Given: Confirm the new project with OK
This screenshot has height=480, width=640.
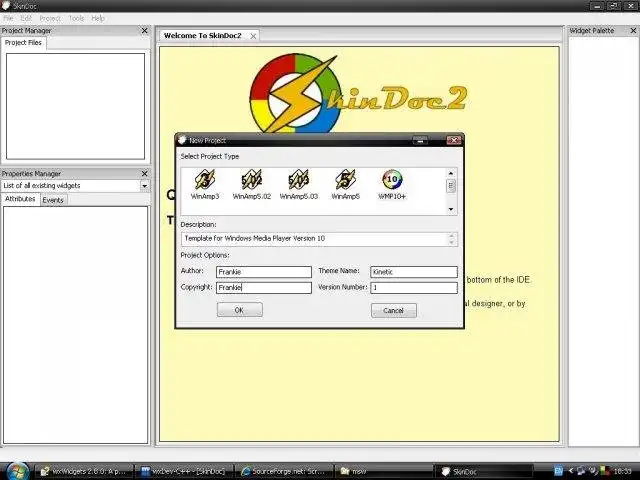Looking at the screenshot, I should 240,310.
